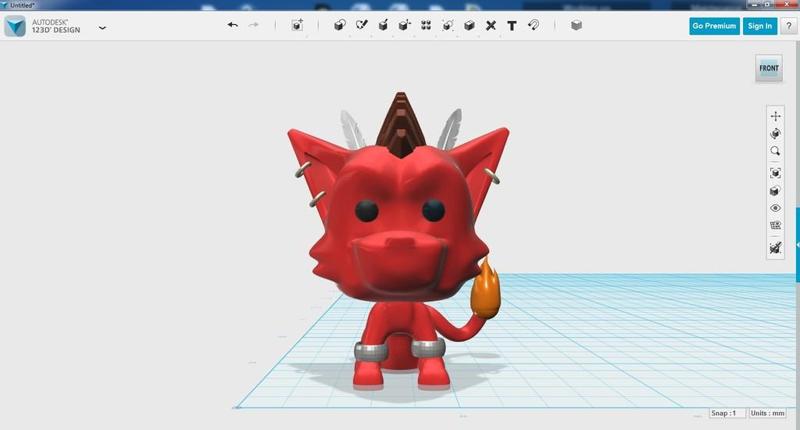The width and height of the screenshot is (800, 430).
Task: Select the Pan navigation tool
Action: (x=776, y=116)
